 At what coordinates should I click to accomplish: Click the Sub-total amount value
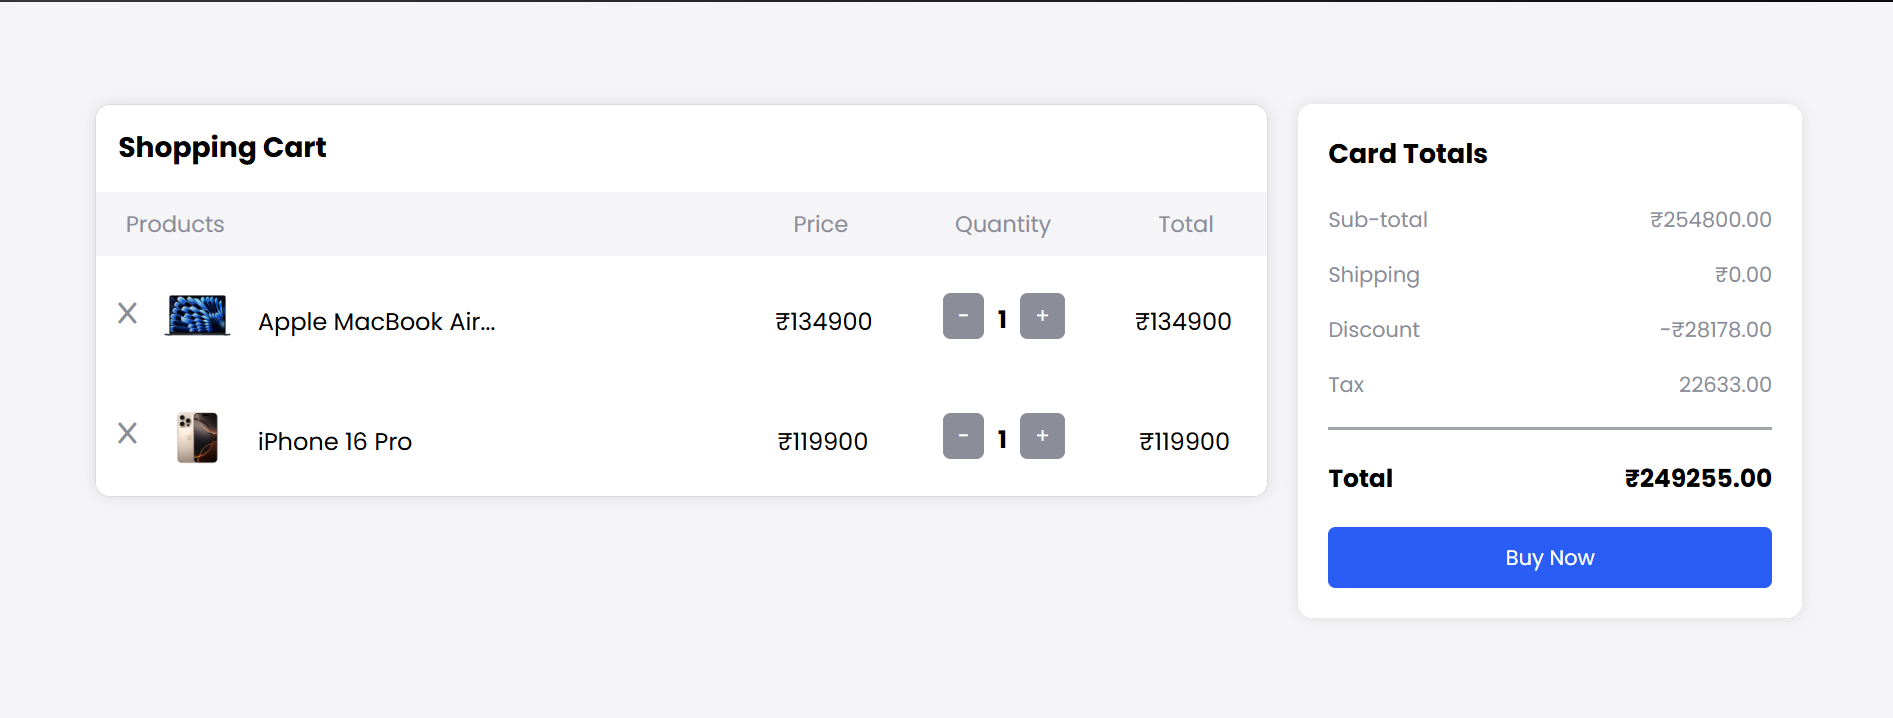1710,220
